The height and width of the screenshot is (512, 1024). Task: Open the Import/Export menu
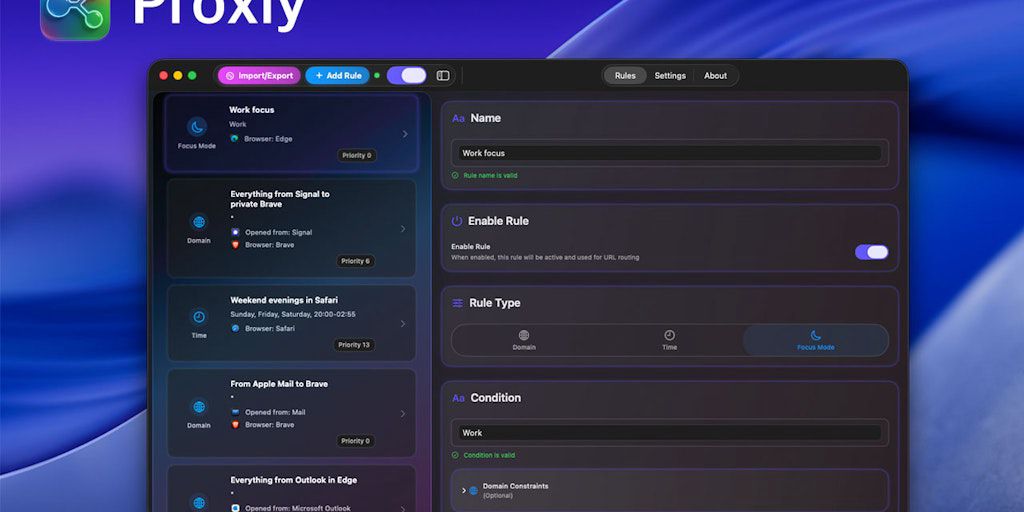pyautogui.click(x=259, y=76)
